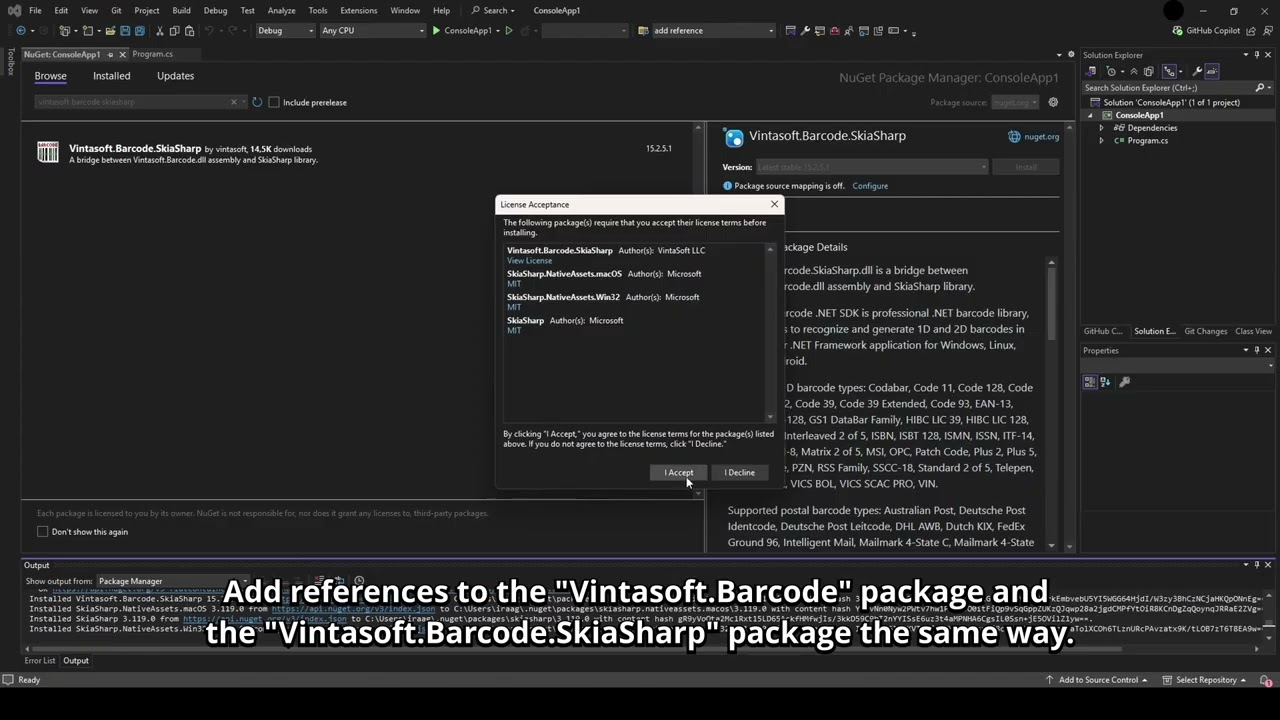Switch to the Program.cs document tab
The height and width of the screenshot is (720, 1280).
pyautogui.click(x=152, y=54)
